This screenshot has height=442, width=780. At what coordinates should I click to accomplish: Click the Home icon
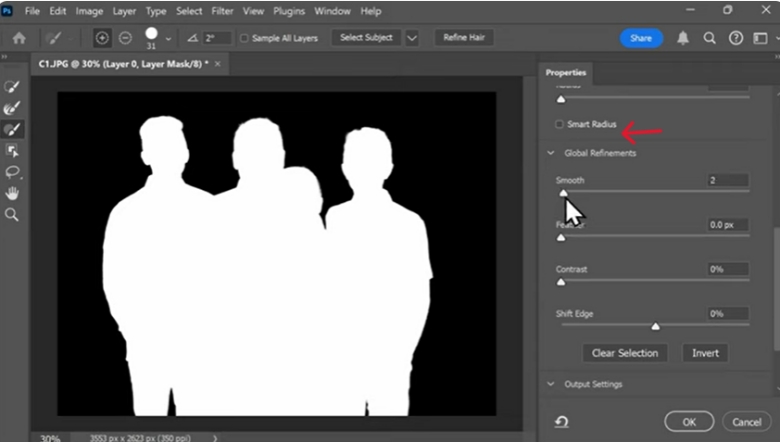coord(19,38)
